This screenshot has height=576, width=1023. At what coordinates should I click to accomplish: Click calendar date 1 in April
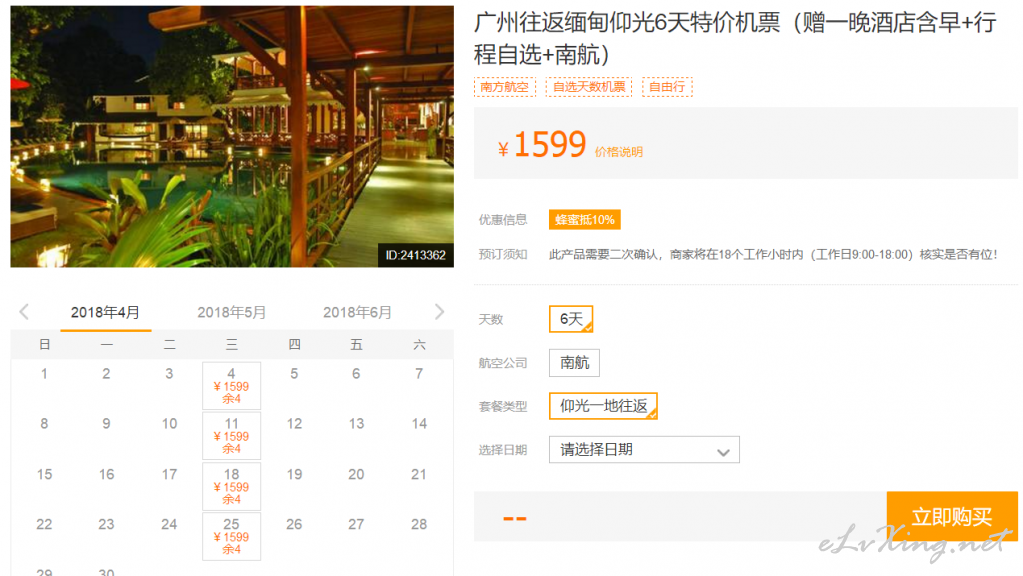[44, 374]
